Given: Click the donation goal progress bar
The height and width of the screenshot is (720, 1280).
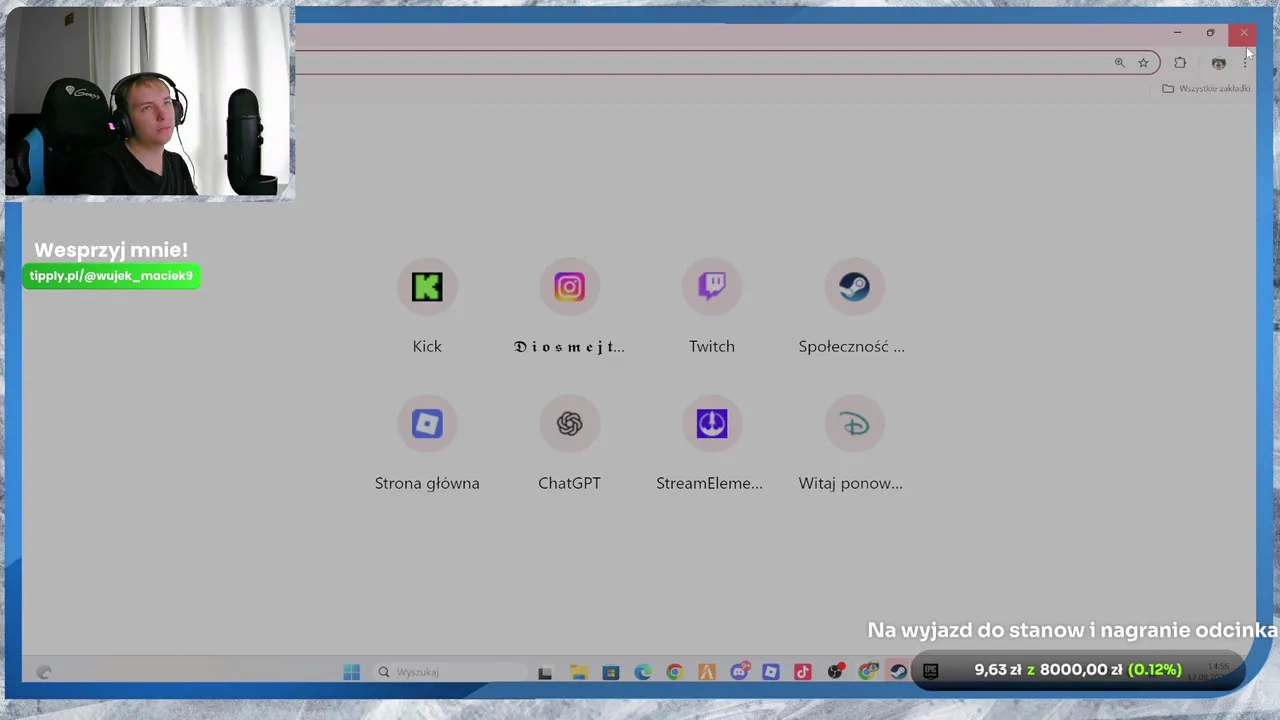Looking at the screenshot, I should pos(1078,670).
